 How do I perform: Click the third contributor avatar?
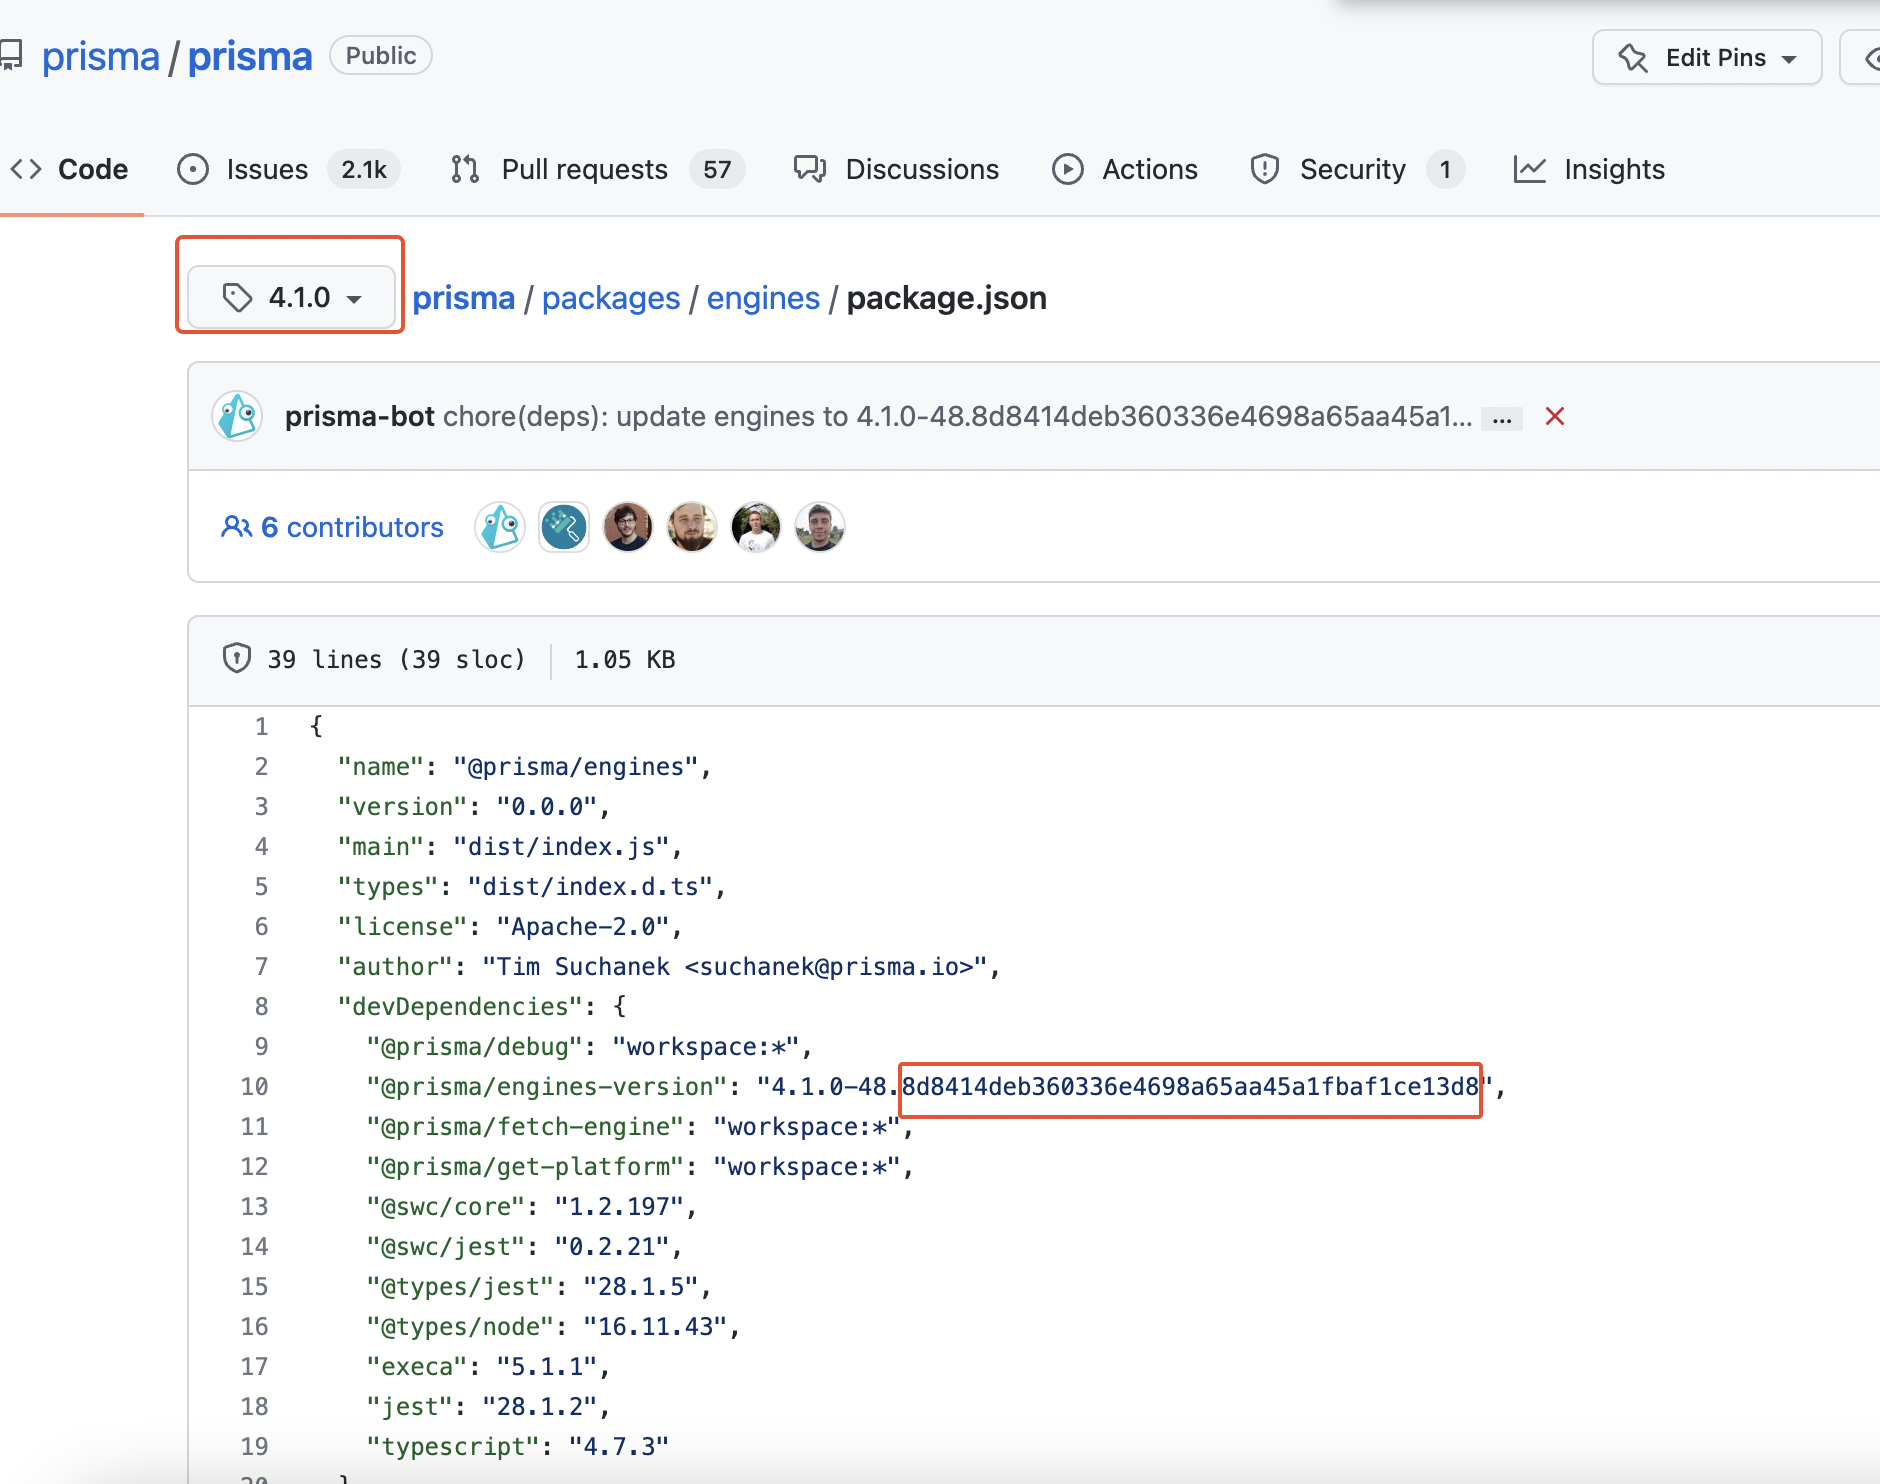(x=628, y=527)
